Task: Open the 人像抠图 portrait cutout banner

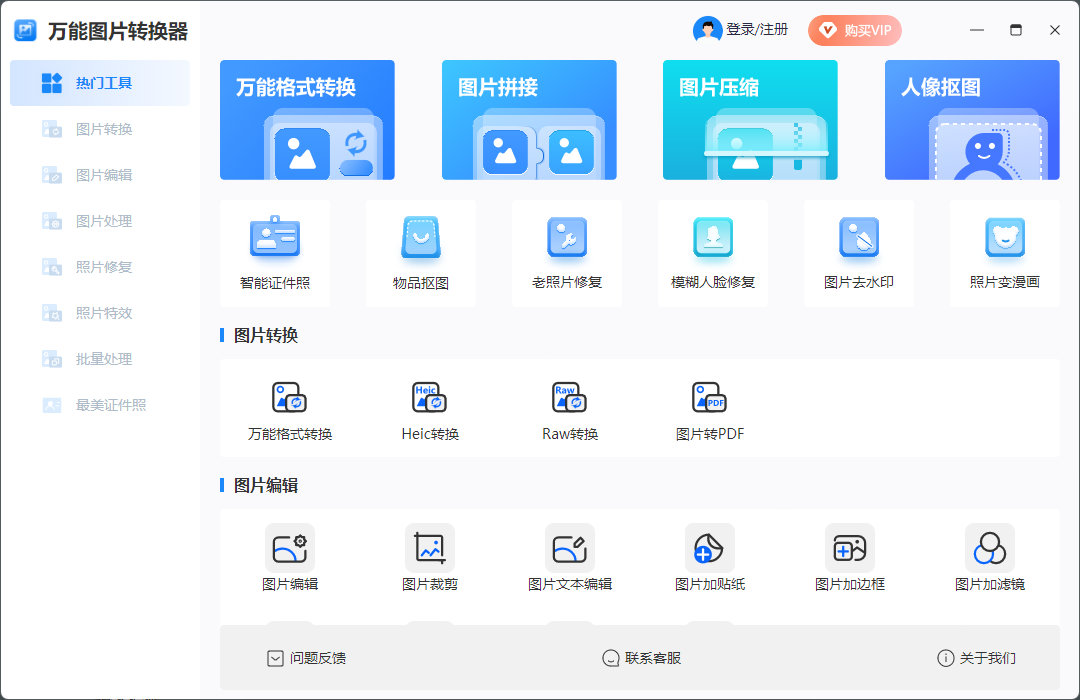Action: [972, 120]
